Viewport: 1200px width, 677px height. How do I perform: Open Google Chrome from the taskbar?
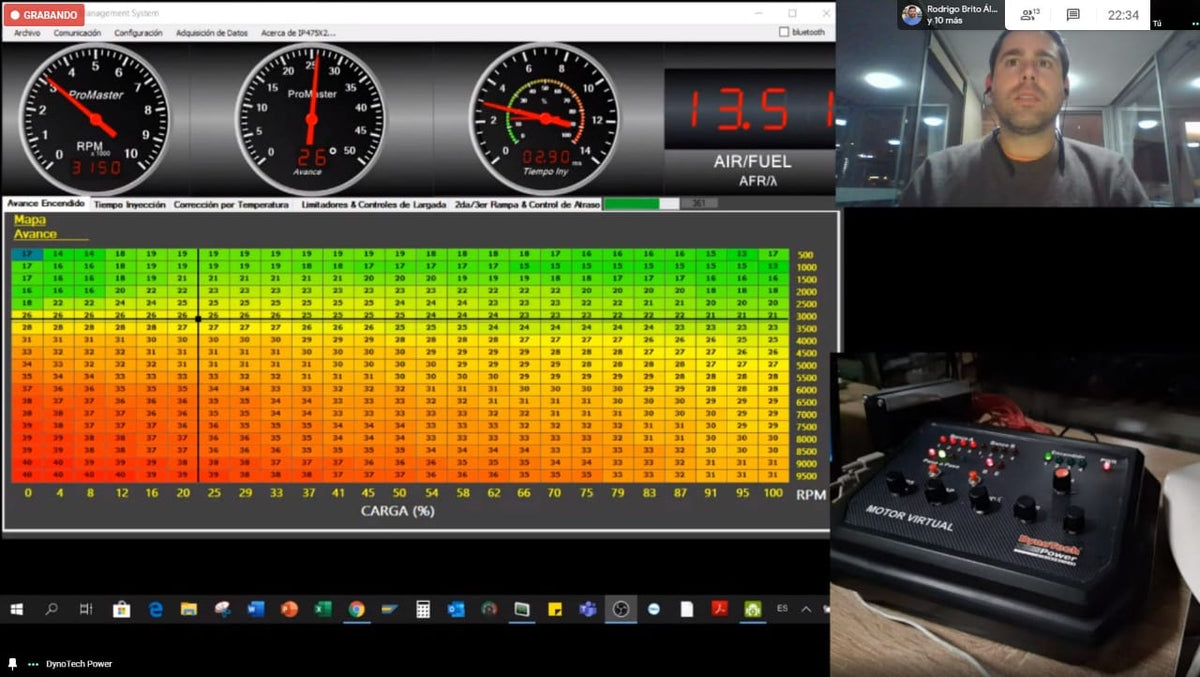[356, 609]
